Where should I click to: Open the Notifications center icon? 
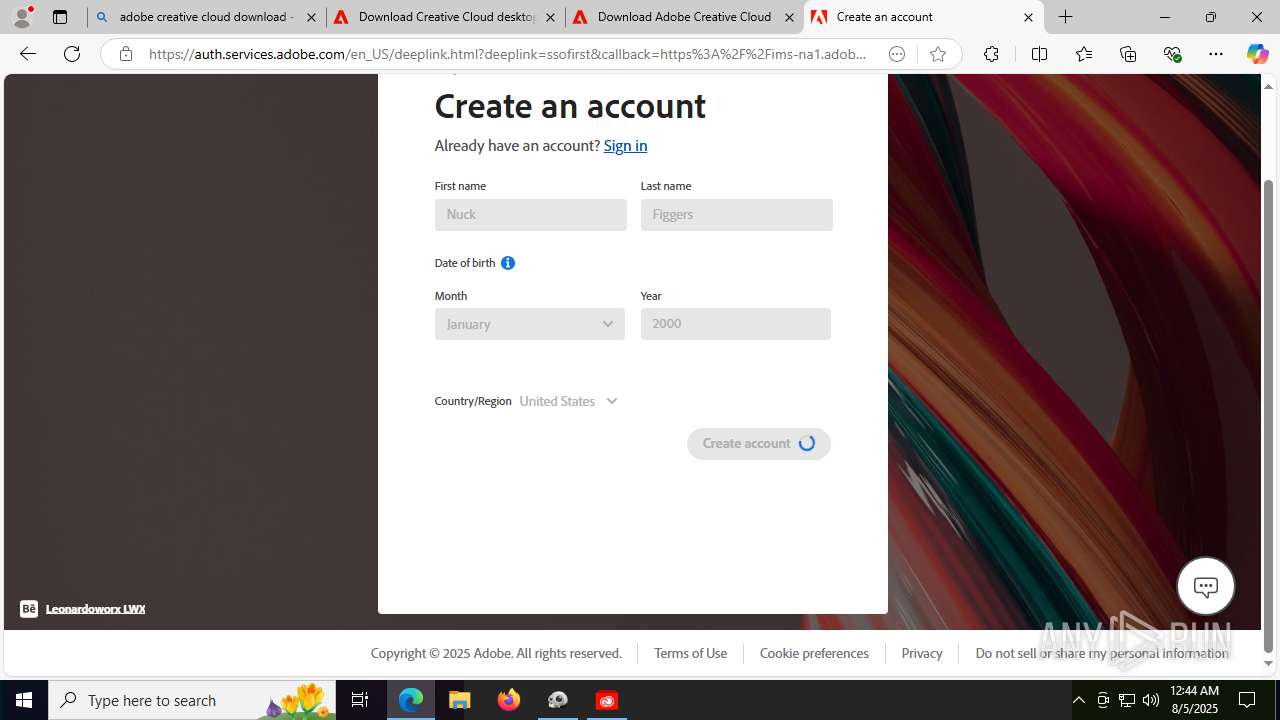pos(1247,700)
